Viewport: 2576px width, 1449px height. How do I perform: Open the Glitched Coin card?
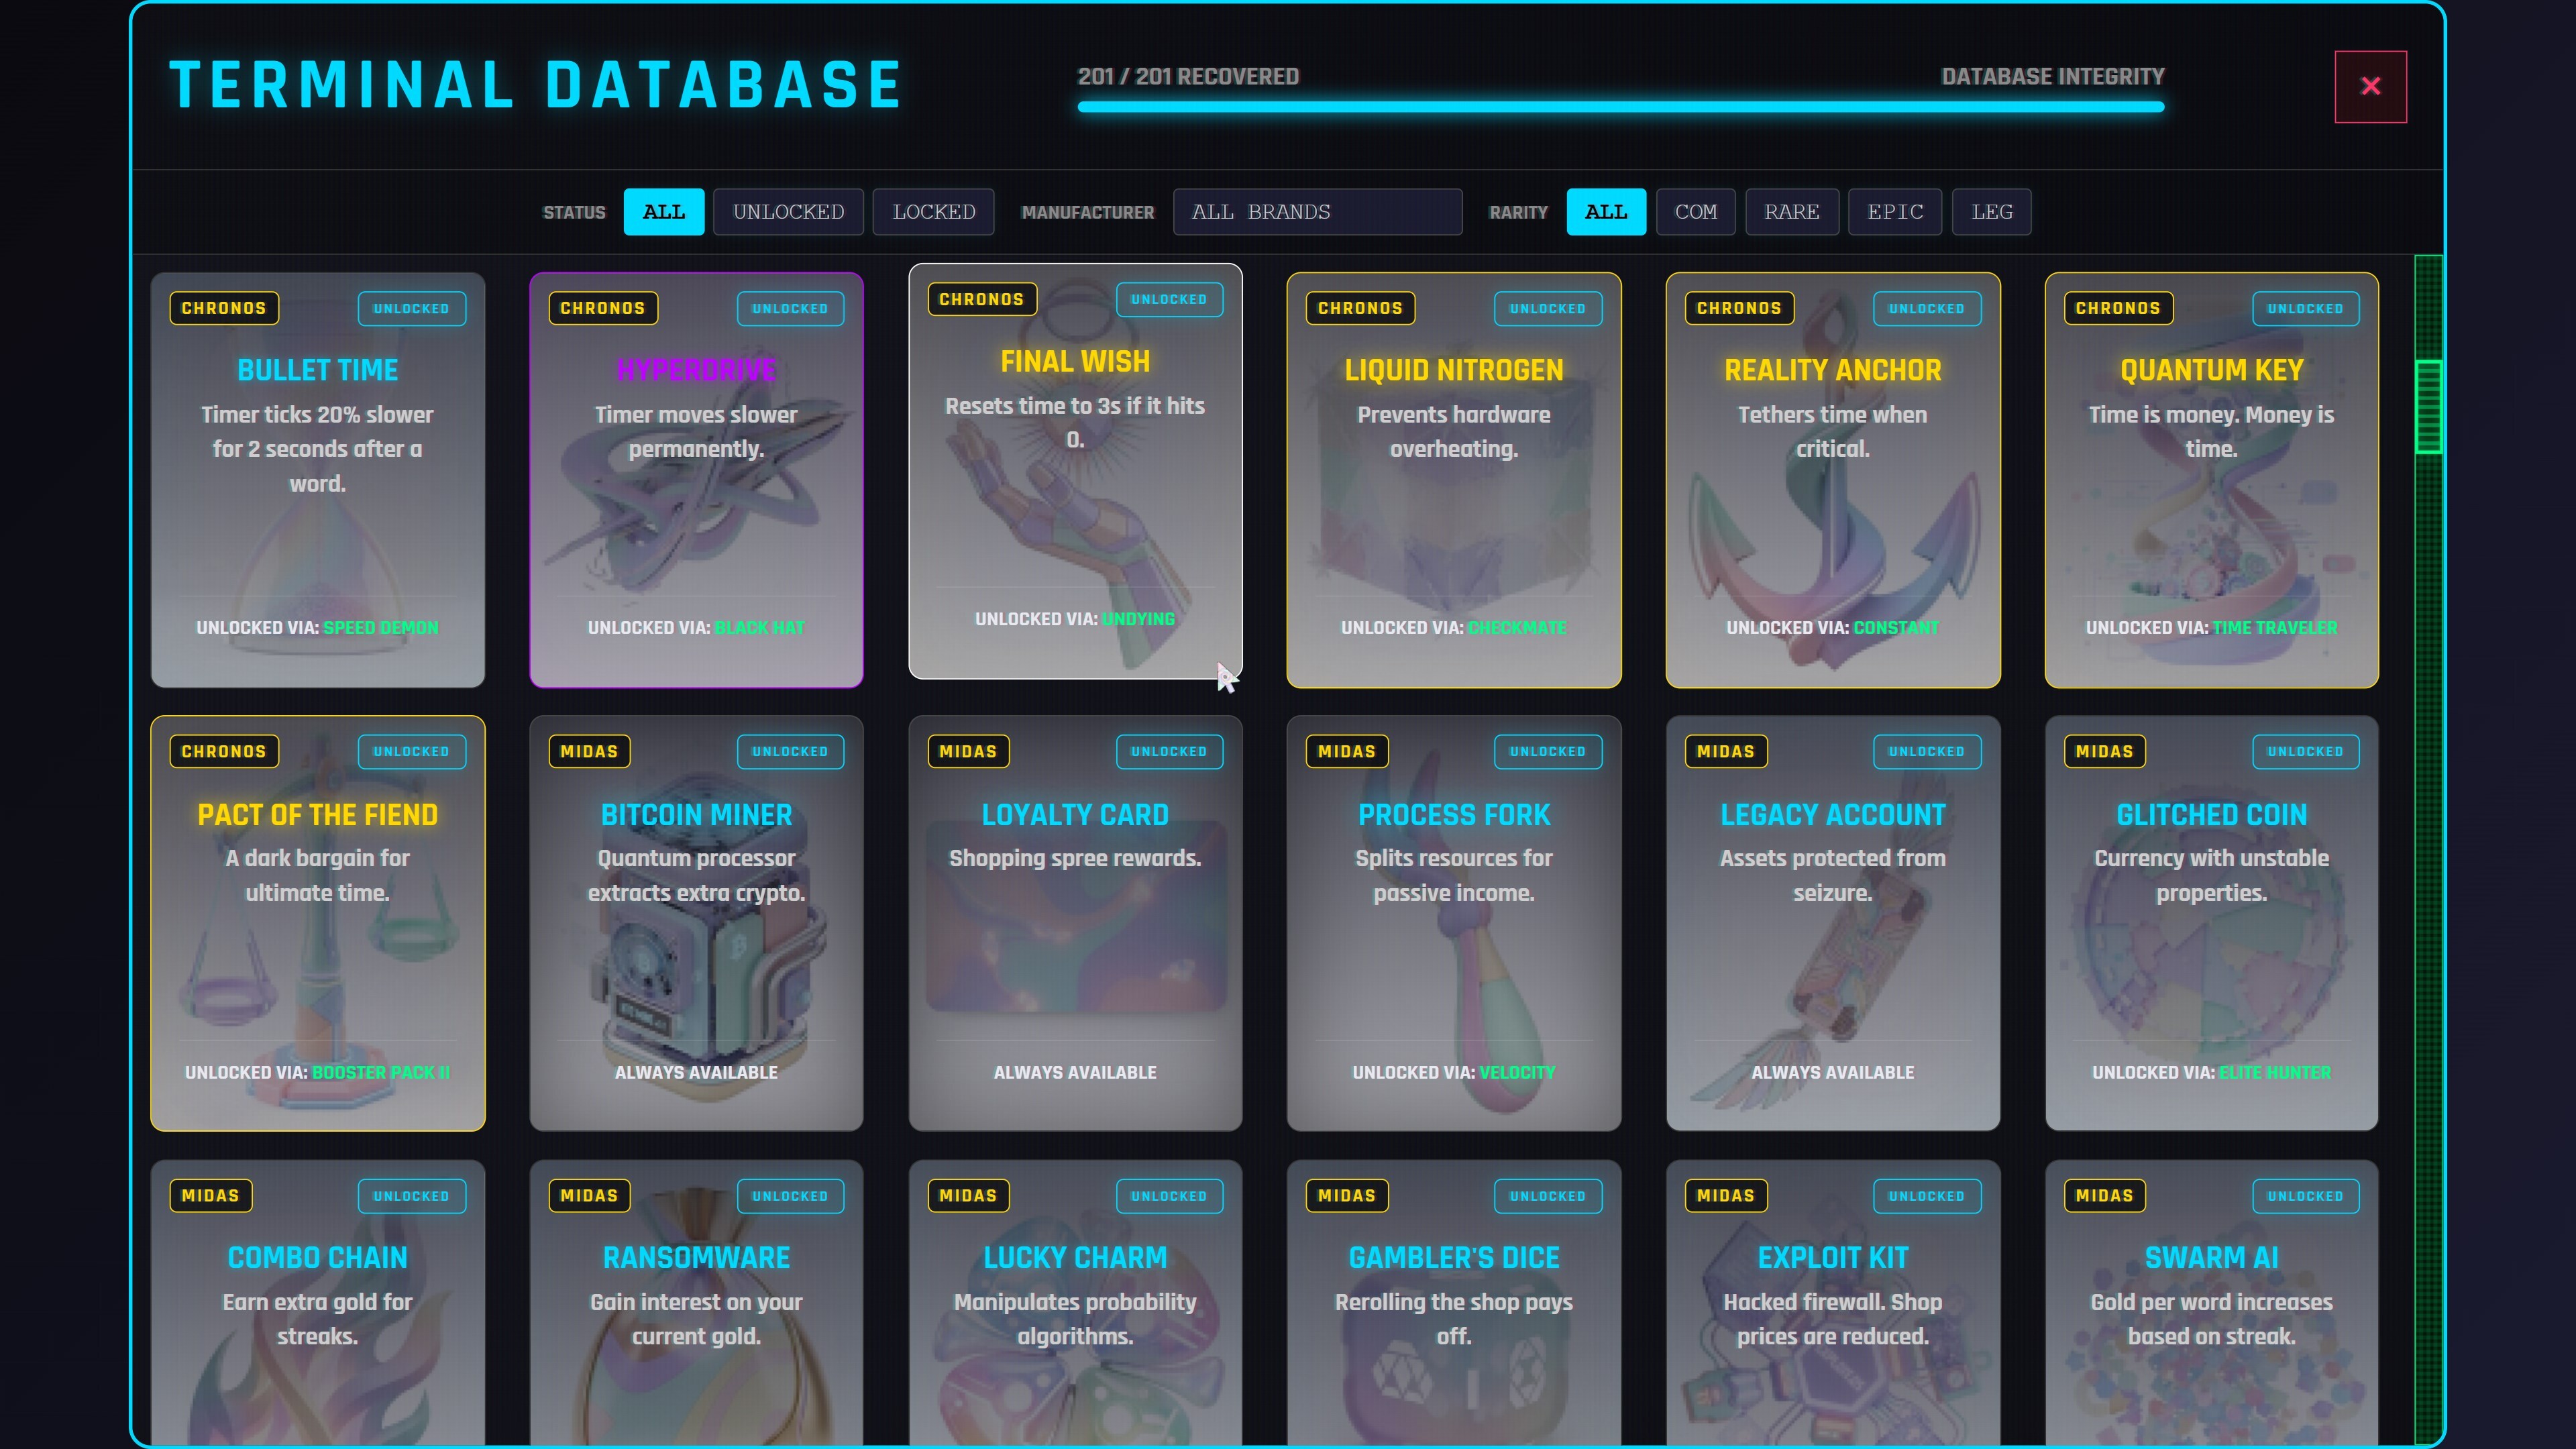click(x=2211, y=923)
